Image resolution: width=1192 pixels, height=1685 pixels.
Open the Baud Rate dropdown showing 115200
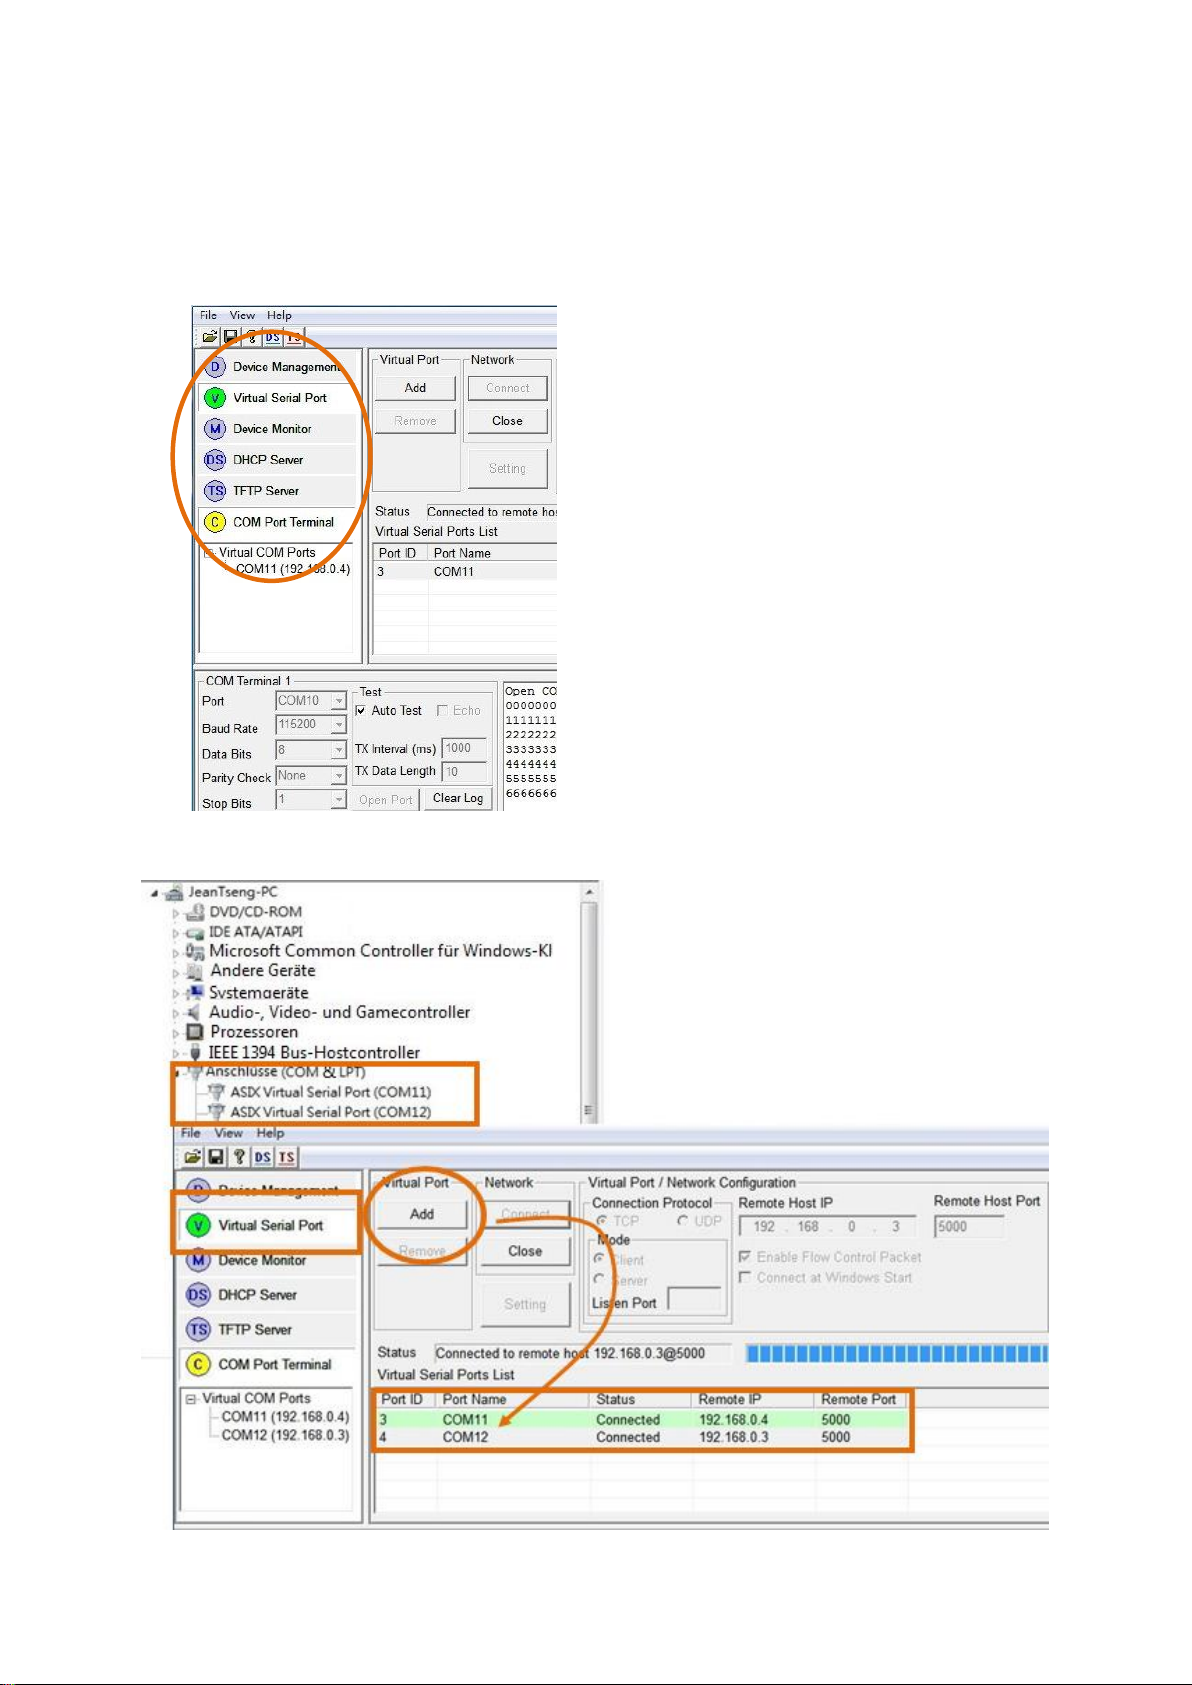coord(339,725)
